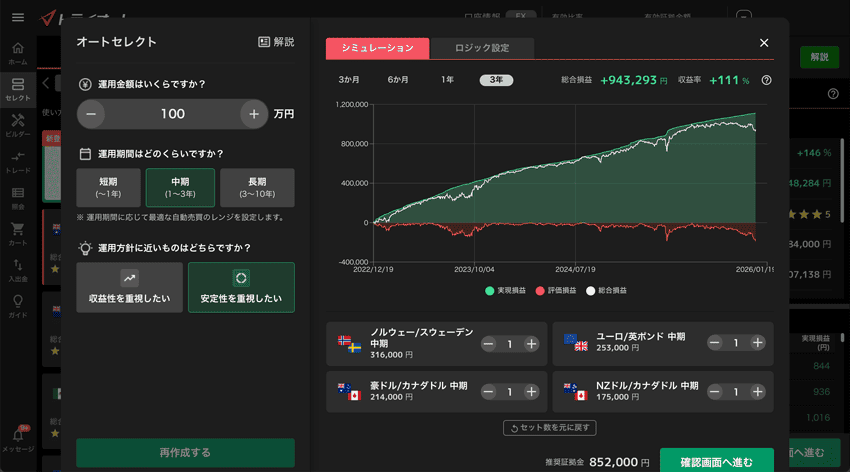This screenshot has width=850, height=472.
Task: Open the hamburger menu icon
Action: [18, 17]
